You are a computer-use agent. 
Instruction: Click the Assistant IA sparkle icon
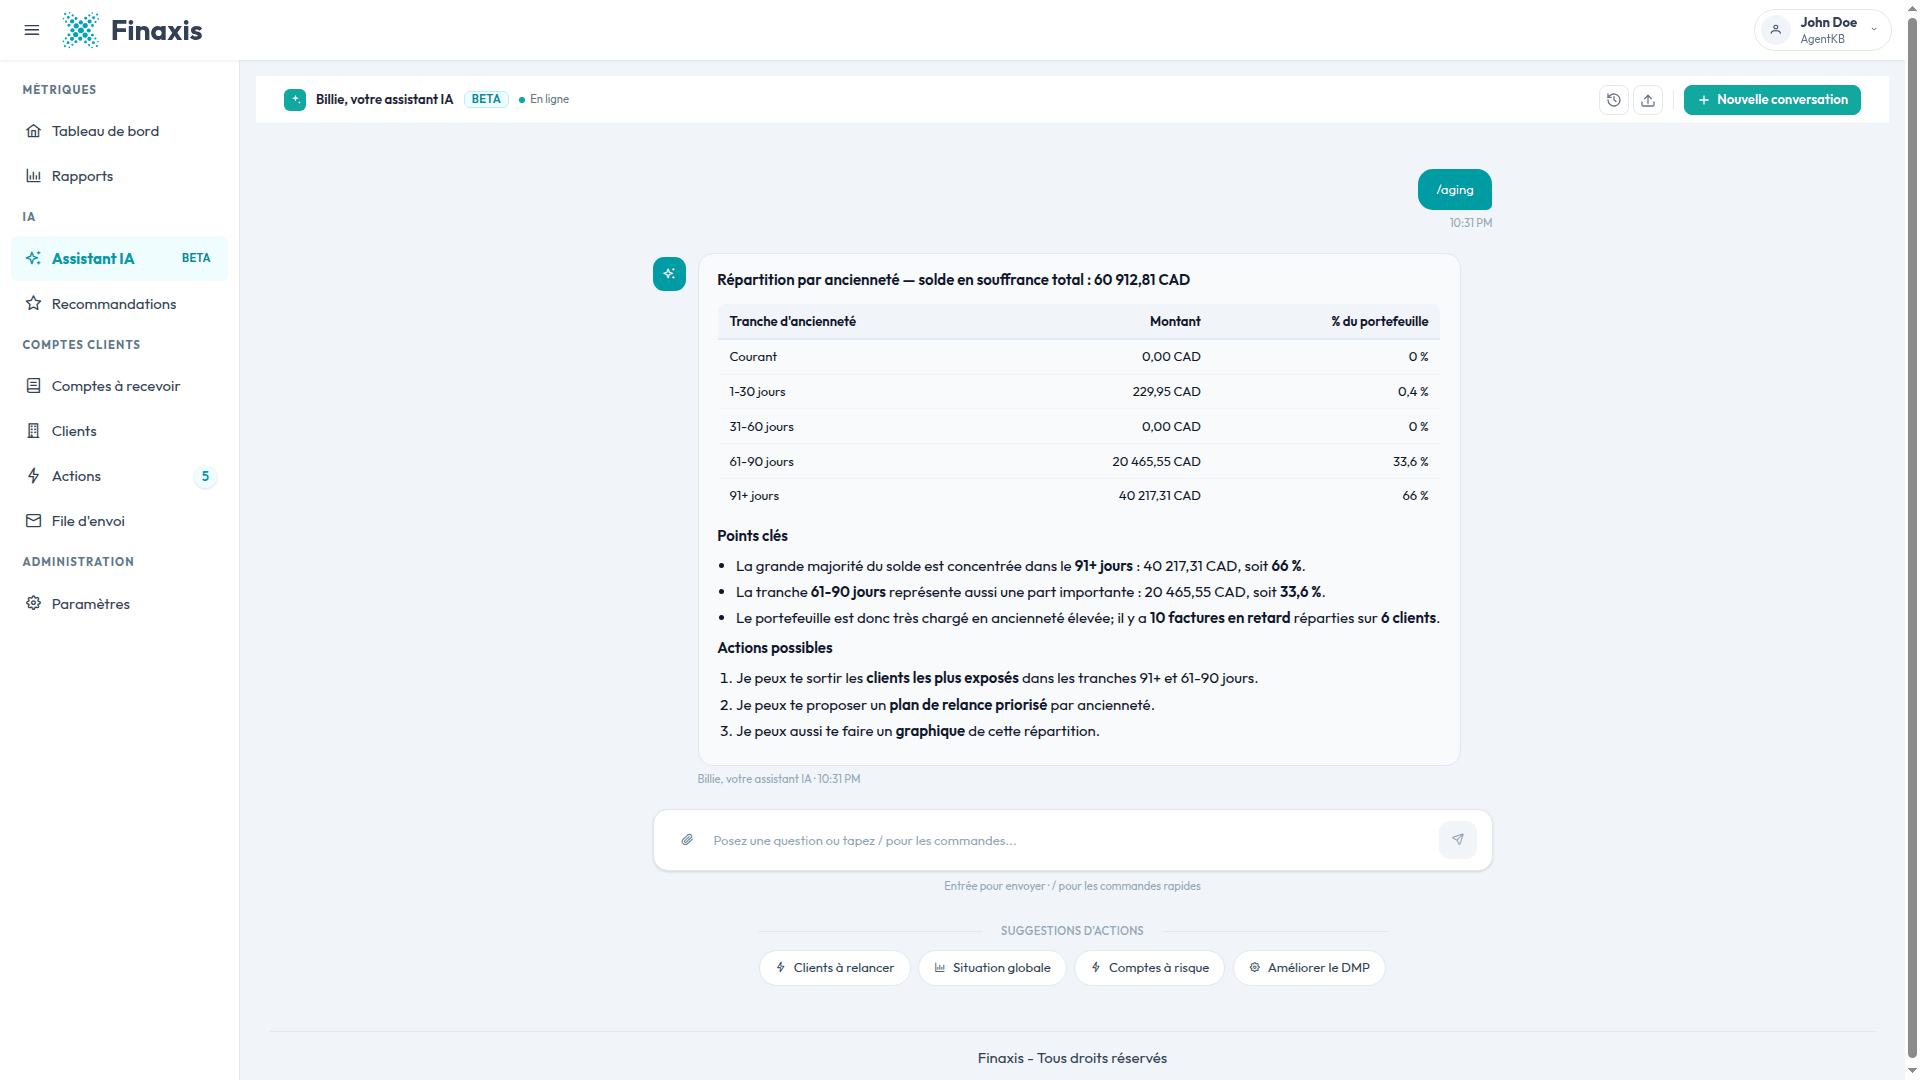pos(34,258)
